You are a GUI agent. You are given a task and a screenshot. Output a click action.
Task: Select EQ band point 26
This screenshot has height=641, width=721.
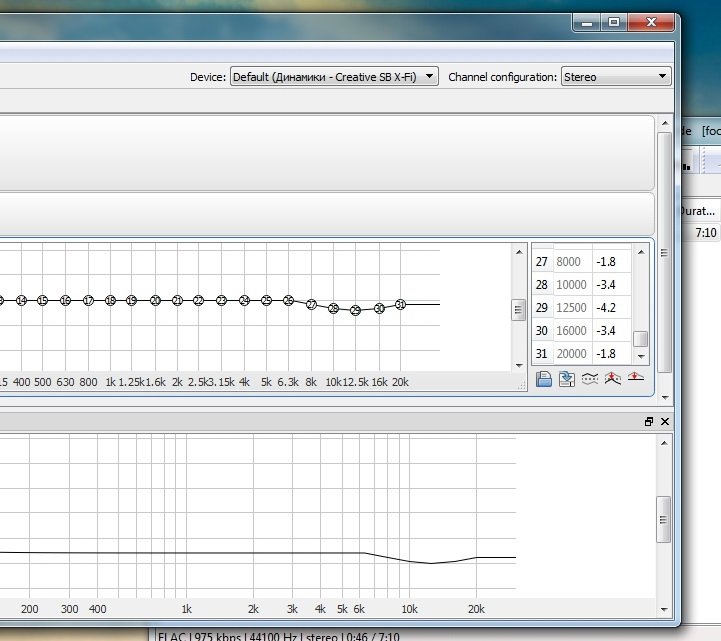coord(288,300)
